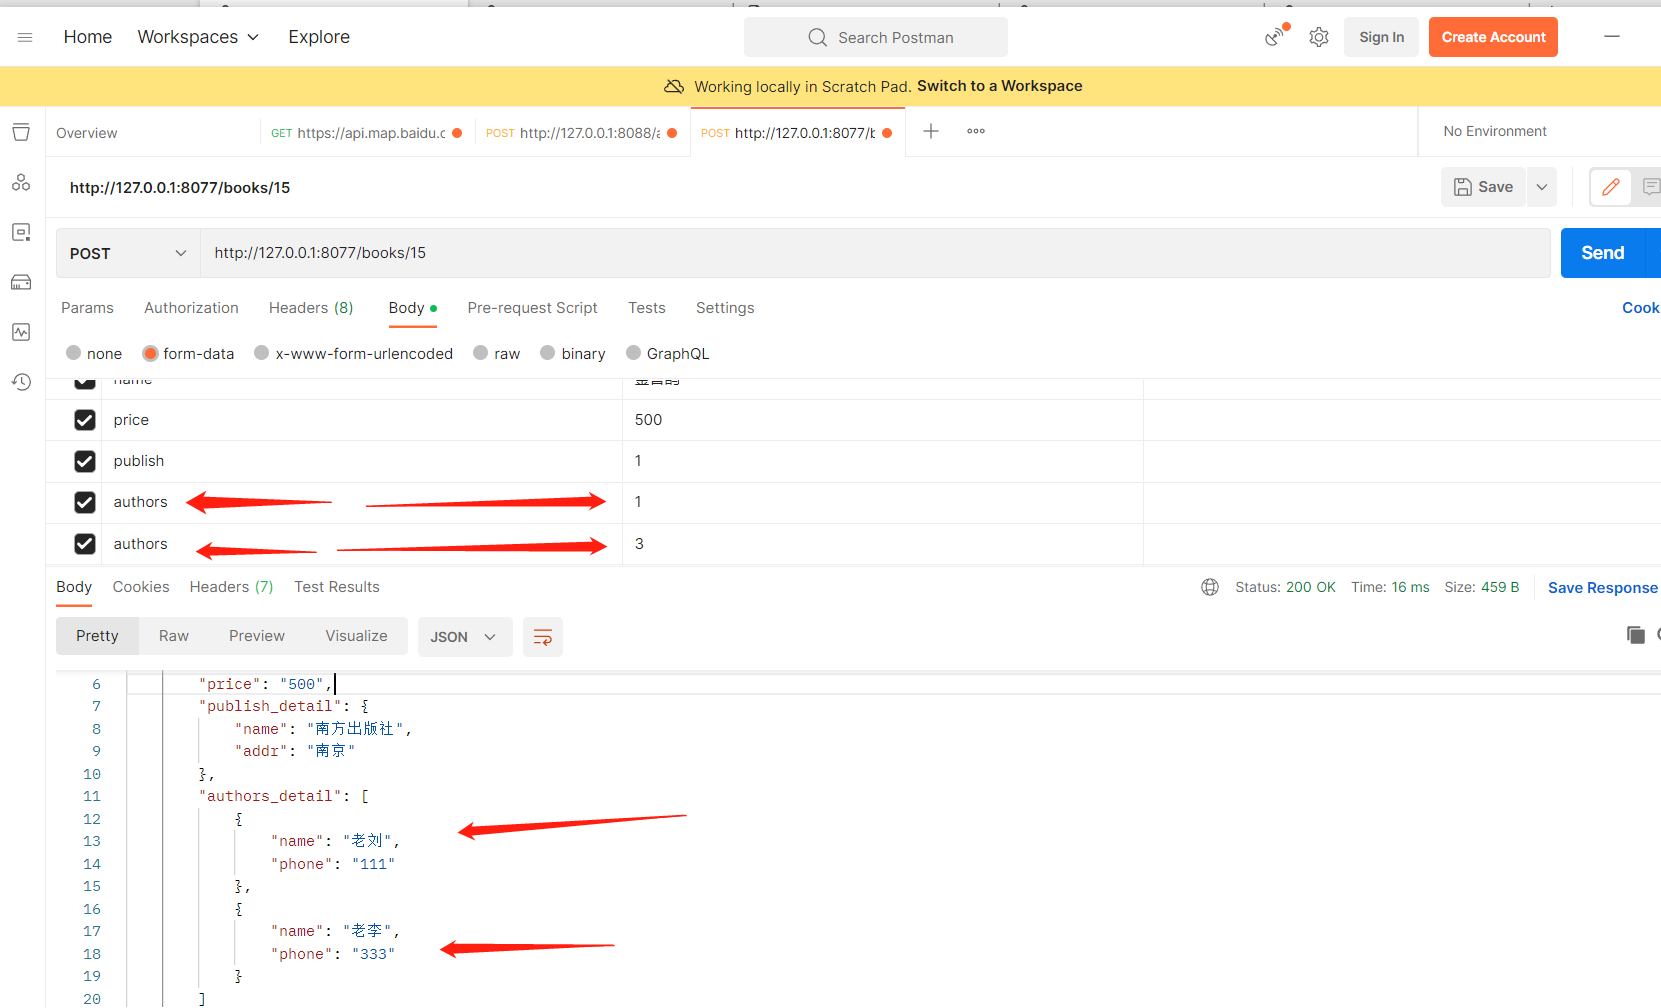Open the Overview tab
This screenshot has height=1008, width=1661.
[87, 133]
